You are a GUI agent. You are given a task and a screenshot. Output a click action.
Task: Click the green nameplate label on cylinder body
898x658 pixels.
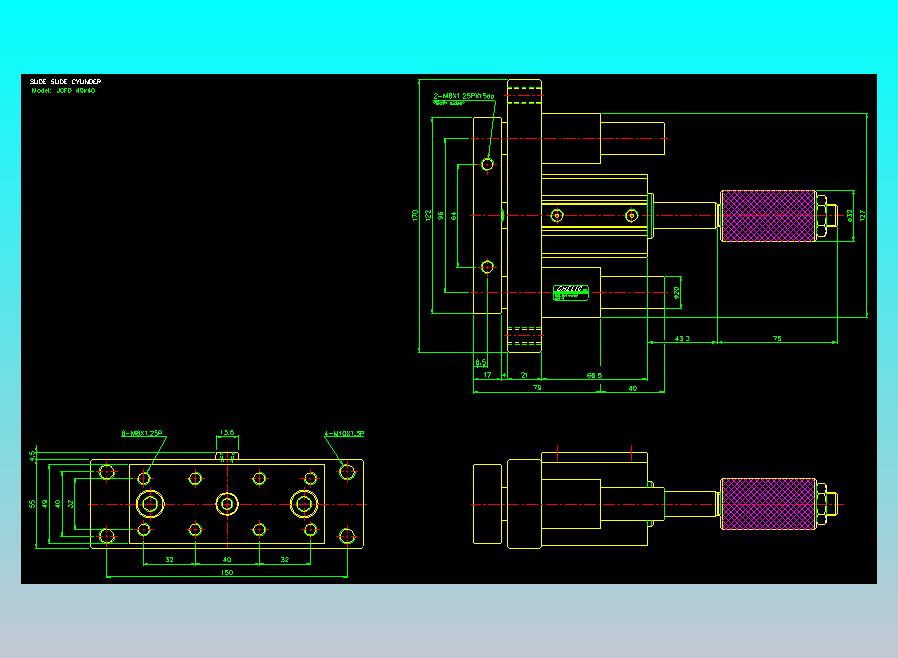[x=570, y=293]
